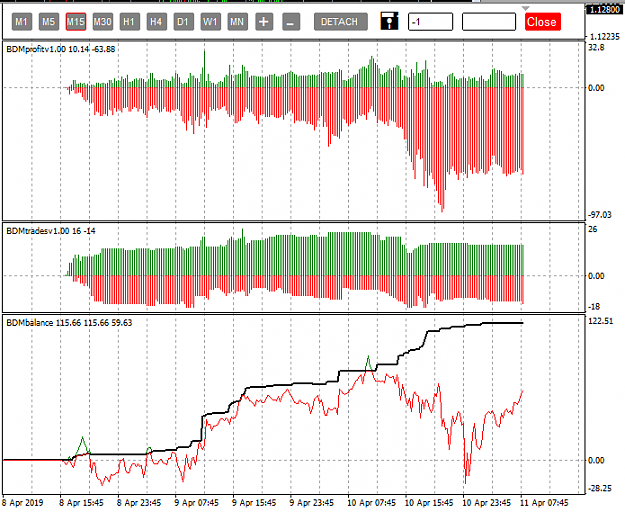Click the 8 Apr 23:45 time label

coord(139,502)
